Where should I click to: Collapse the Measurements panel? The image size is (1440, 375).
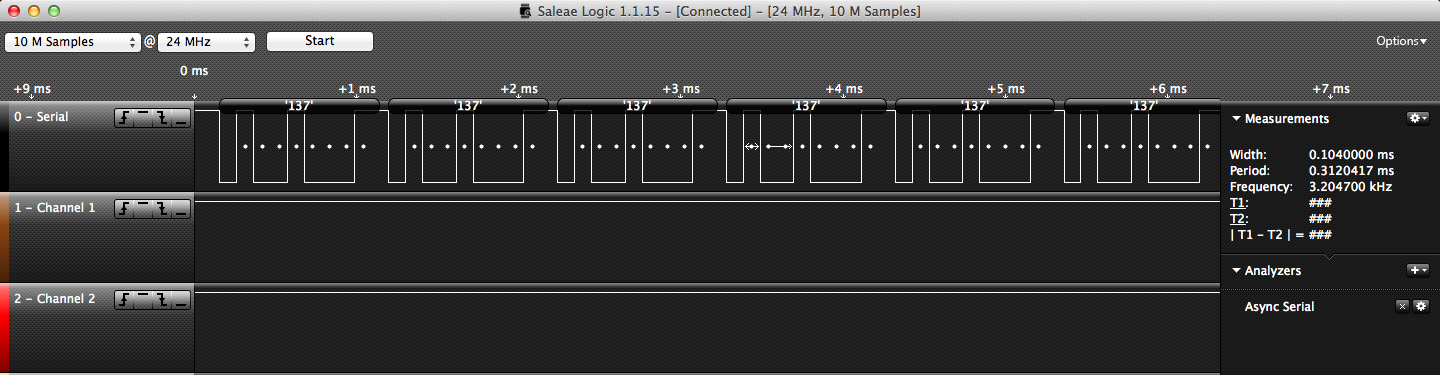point(1236,118)
